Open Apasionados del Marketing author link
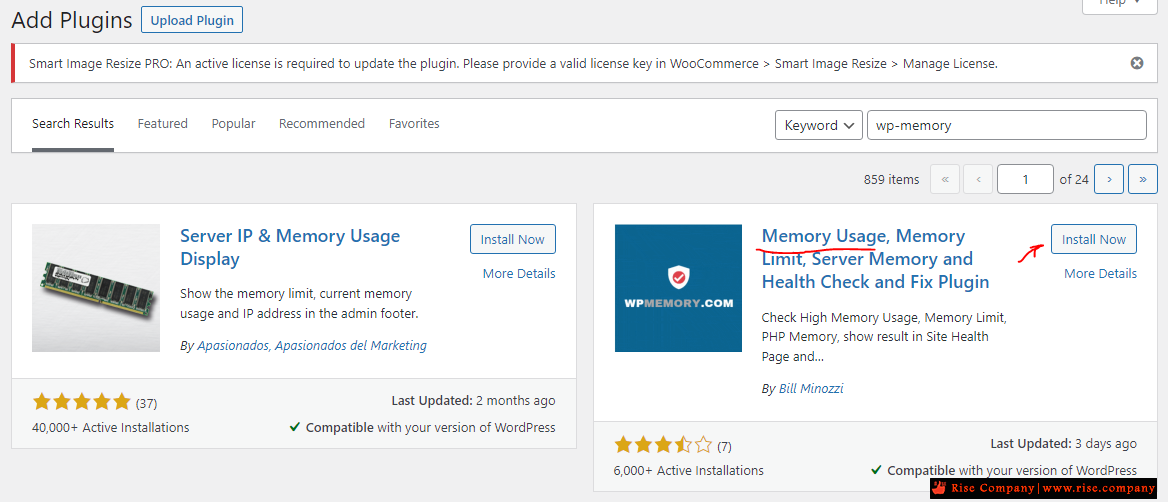The width and height of the screenshot is (1168, 502). point(312,346)
